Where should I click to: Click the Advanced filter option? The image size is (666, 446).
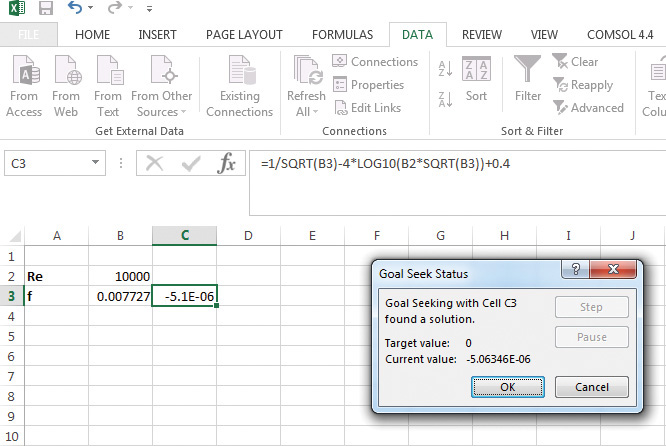click(588, 108)
